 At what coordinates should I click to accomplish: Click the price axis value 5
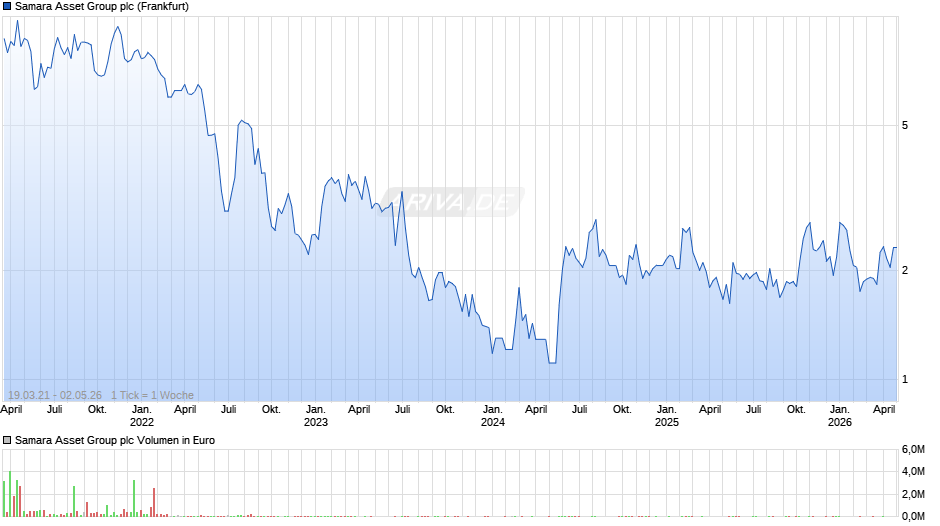[905, 125]
